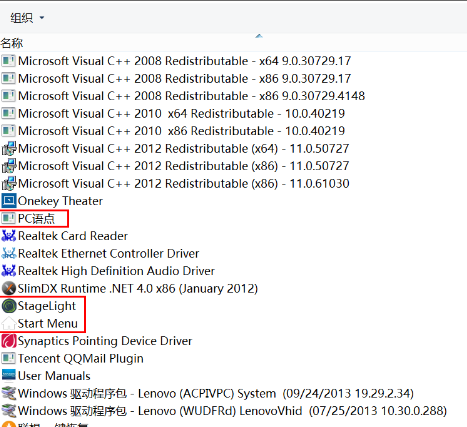Select the User Manuals entry text
The width and height of the screenshot is (467, 427).
[54, 376]
